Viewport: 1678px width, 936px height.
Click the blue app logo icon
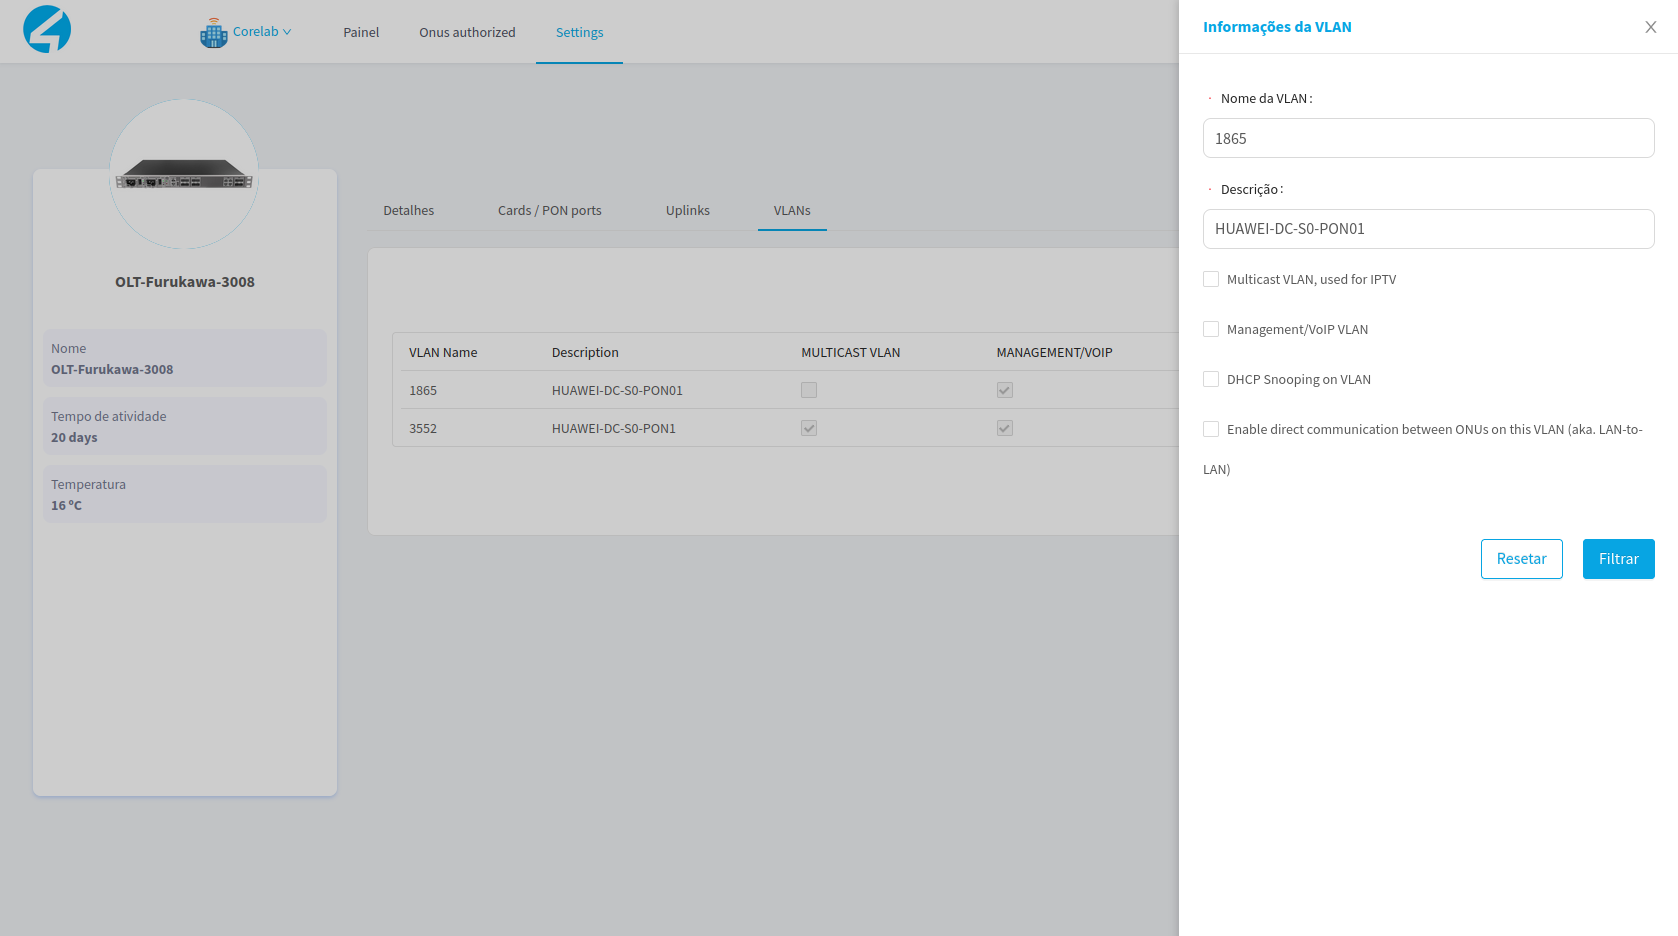point(47,29)
